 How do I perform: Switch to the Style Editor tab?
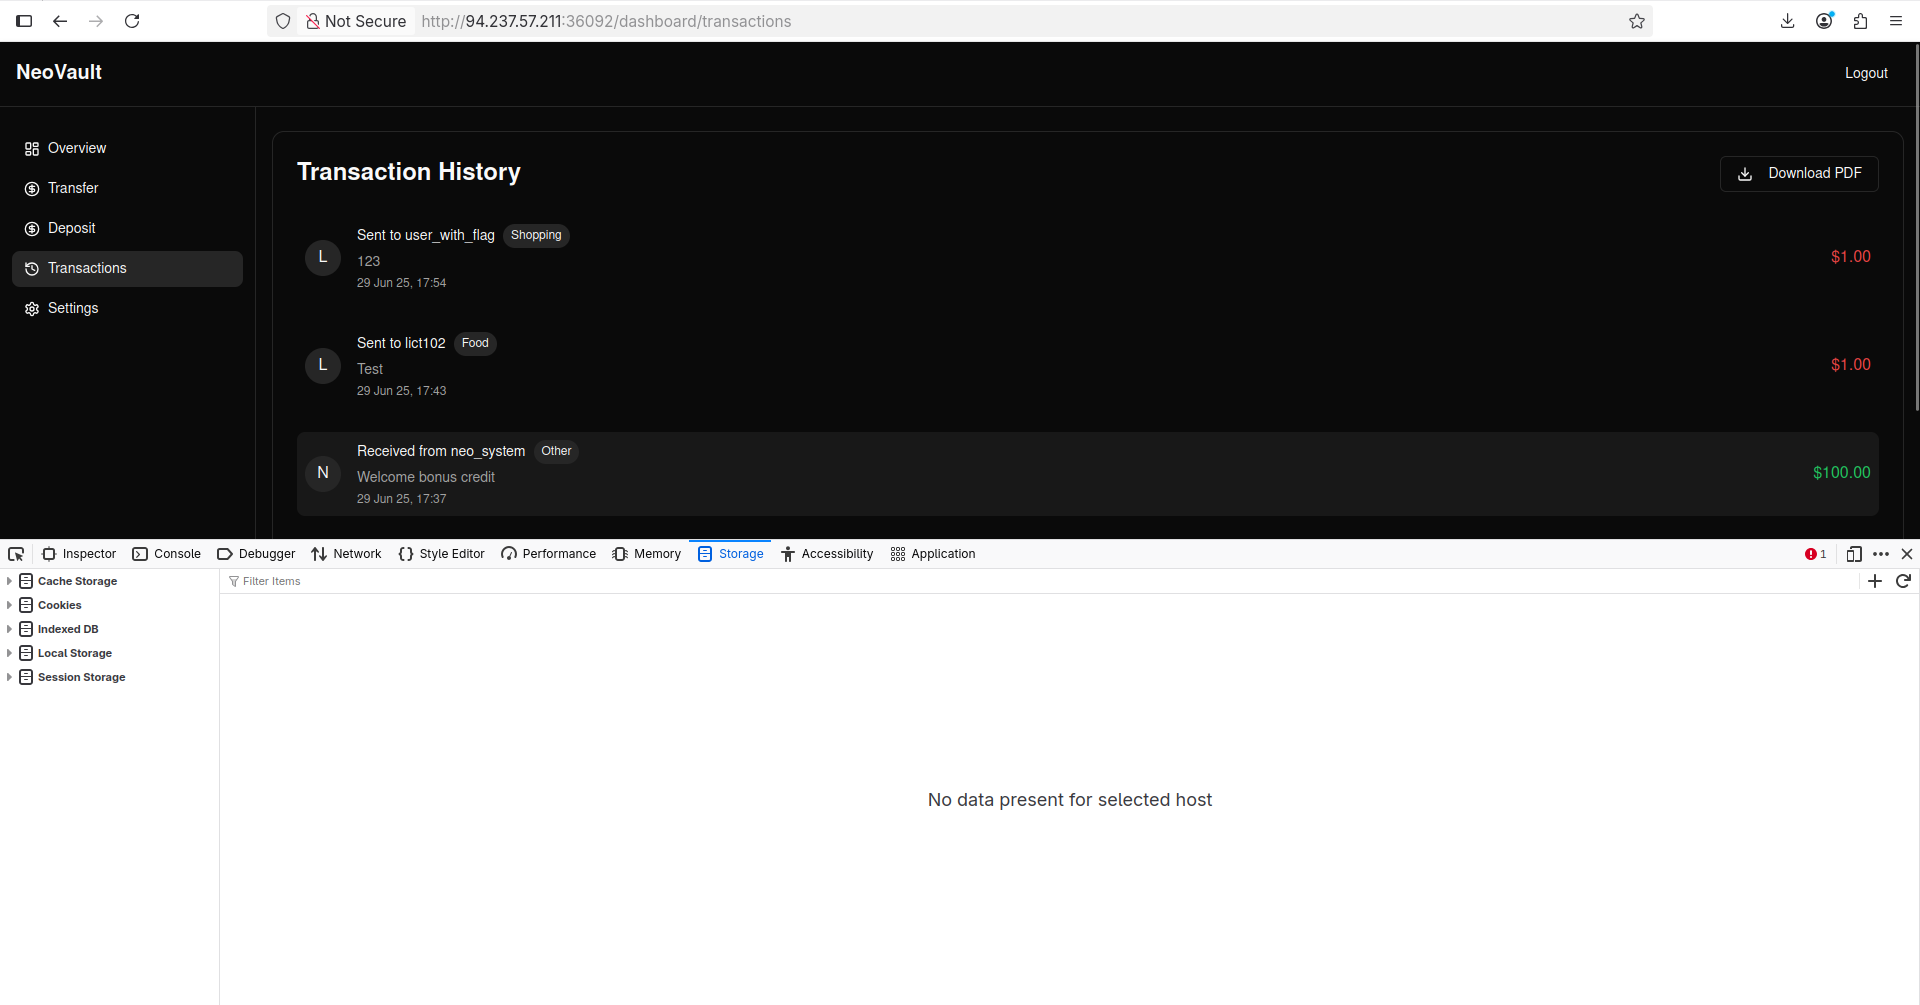(x=441, y=554)
